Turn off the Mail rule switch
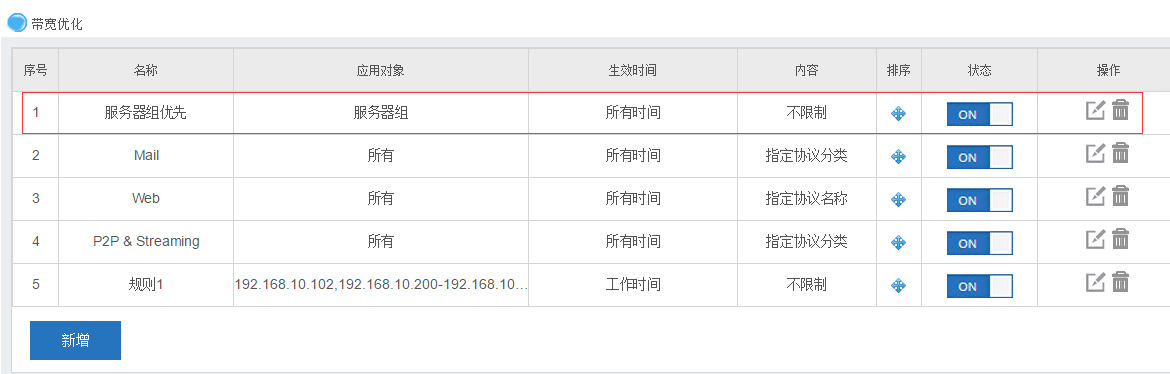 click(x=980, y=158)
